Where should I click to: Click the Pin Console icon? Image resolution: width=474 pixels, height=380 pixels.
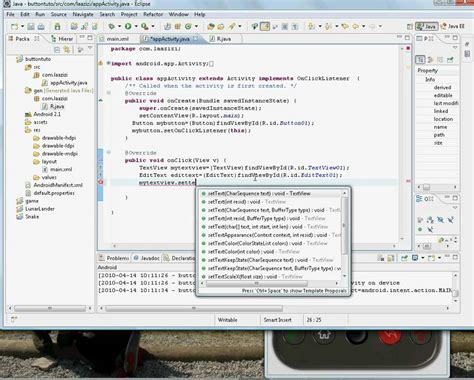[404, 258]
